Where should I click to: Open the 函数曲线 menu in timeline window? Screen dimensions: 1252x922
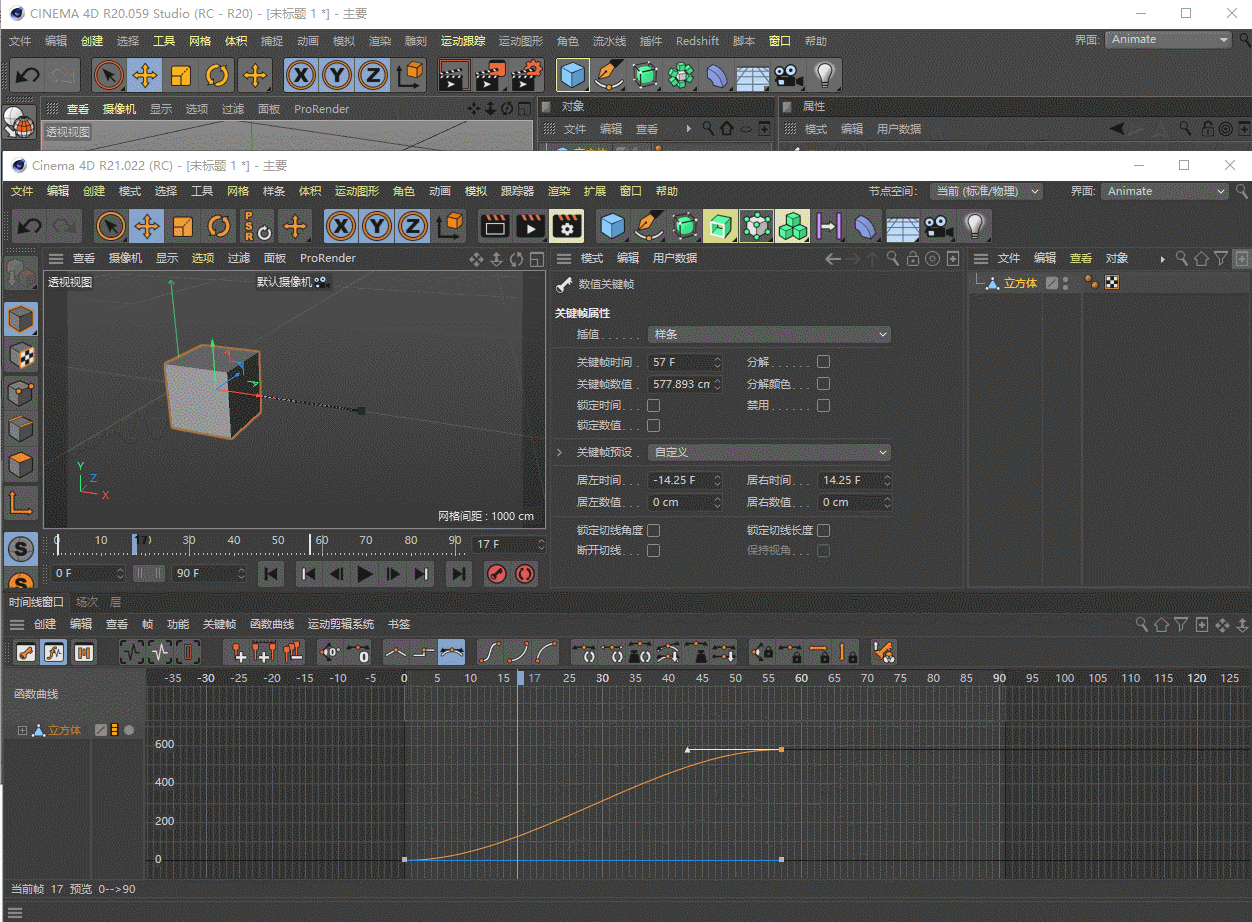[x=271, y=624]
